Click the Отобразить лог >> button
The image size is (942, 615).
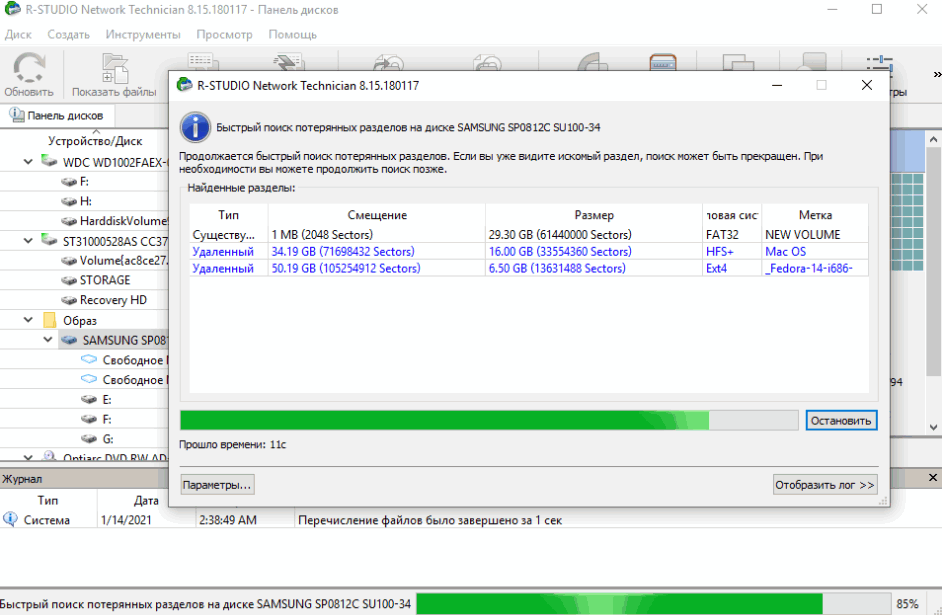pos(824,485)
